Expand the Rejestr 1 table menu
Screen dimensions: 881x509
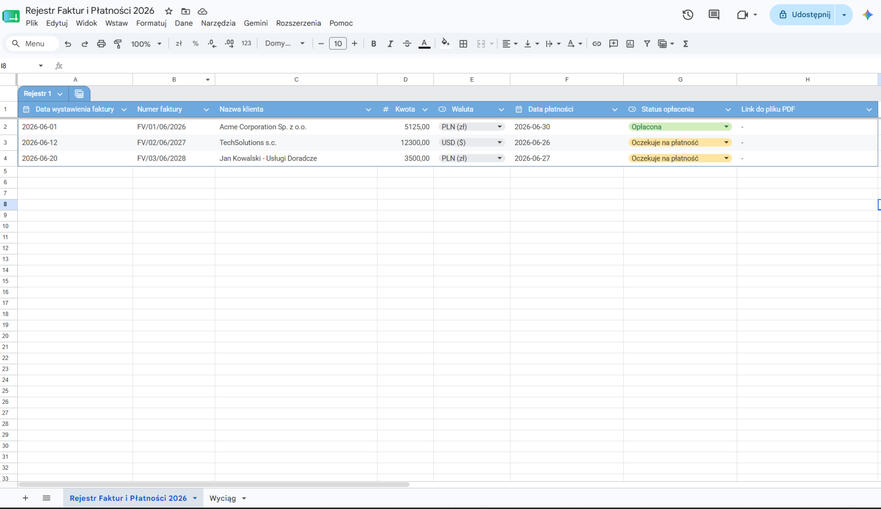click(60, 94)
